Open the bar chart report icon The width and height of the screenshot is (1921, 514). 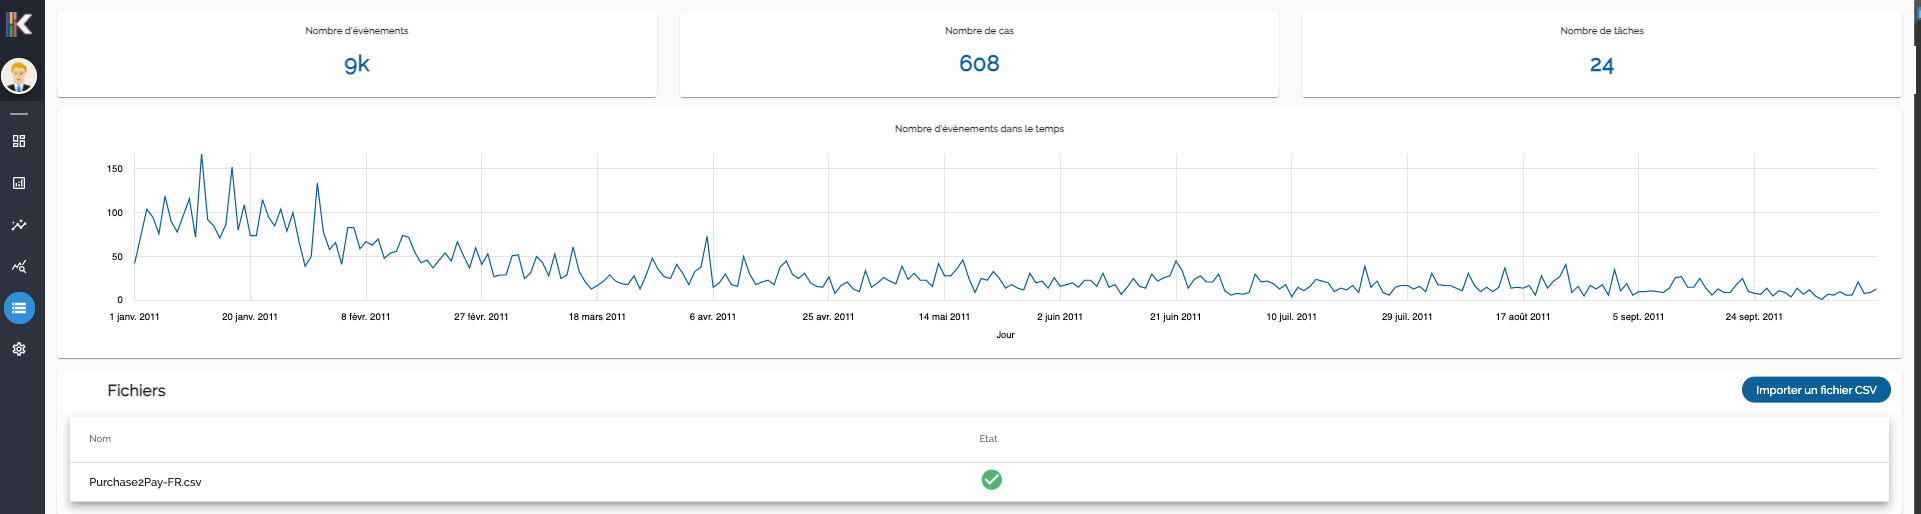pyautogui.click(x=19, y=183)
